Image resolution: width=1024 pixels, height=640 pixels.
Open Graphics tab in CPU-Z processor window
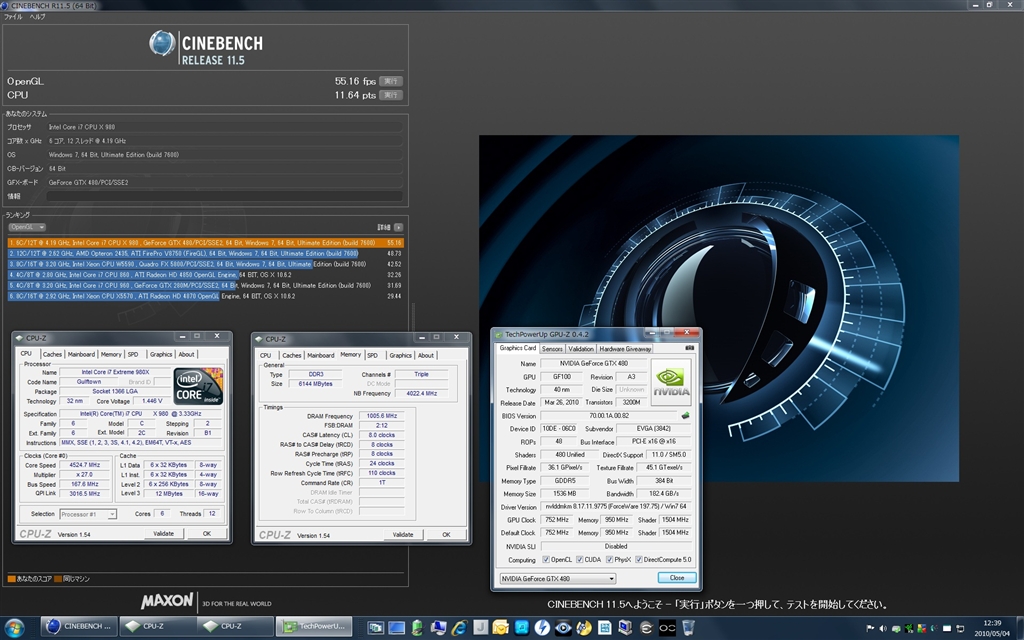coord(161,354)
